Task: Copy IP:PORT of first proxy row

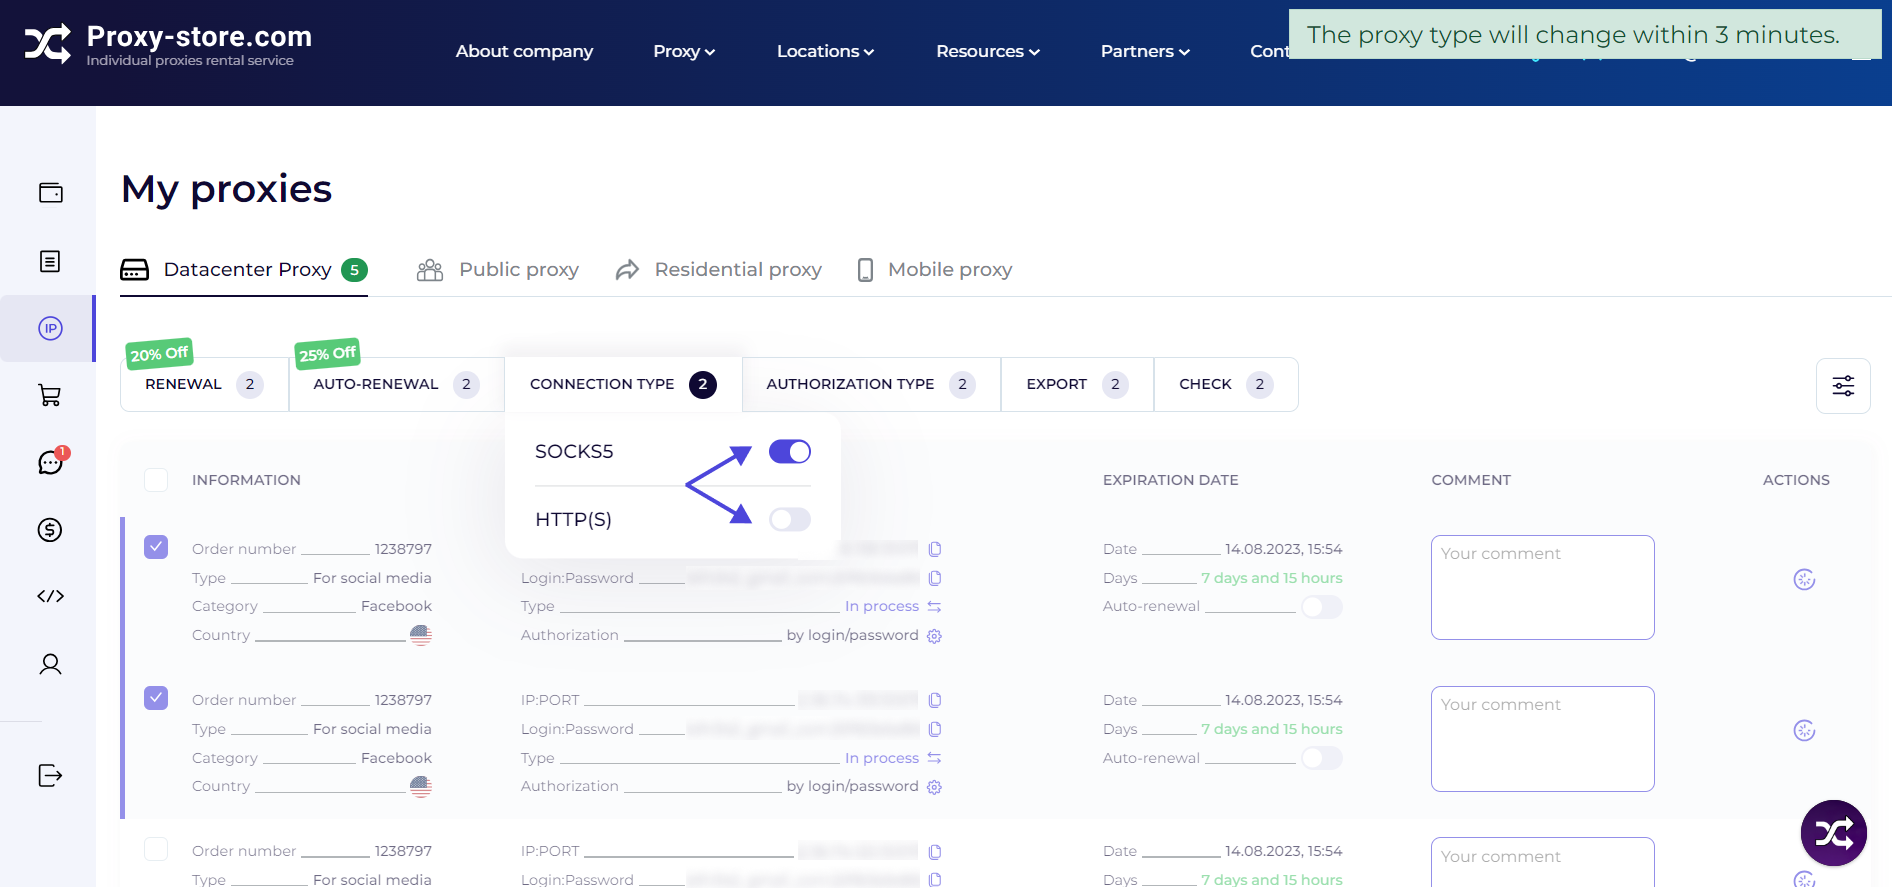Action: tap(935, 549)
